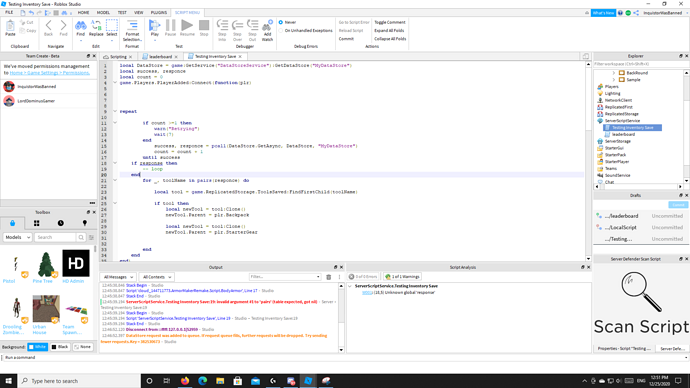This screenshot has width=690, height=388.
Task: Set toolbox background to Black
Action: pyautogui.click(x=60, y=347)
